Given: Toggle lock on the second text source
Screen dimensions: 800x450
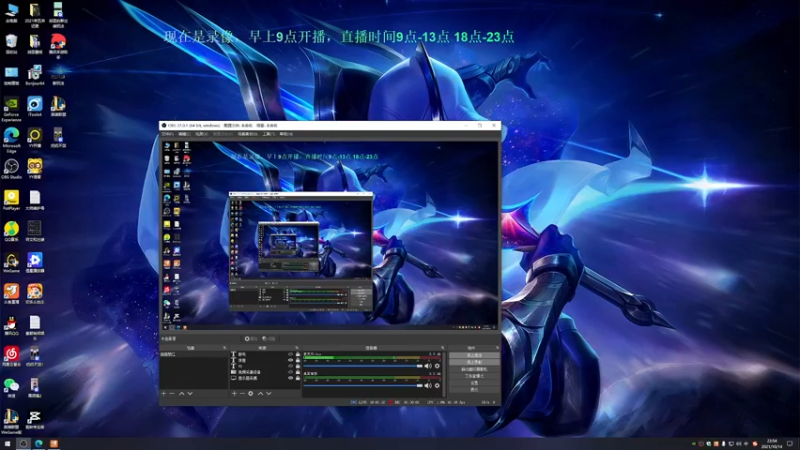Looking at the screenshot, I should pyautogui.click(x=298, y=360).
